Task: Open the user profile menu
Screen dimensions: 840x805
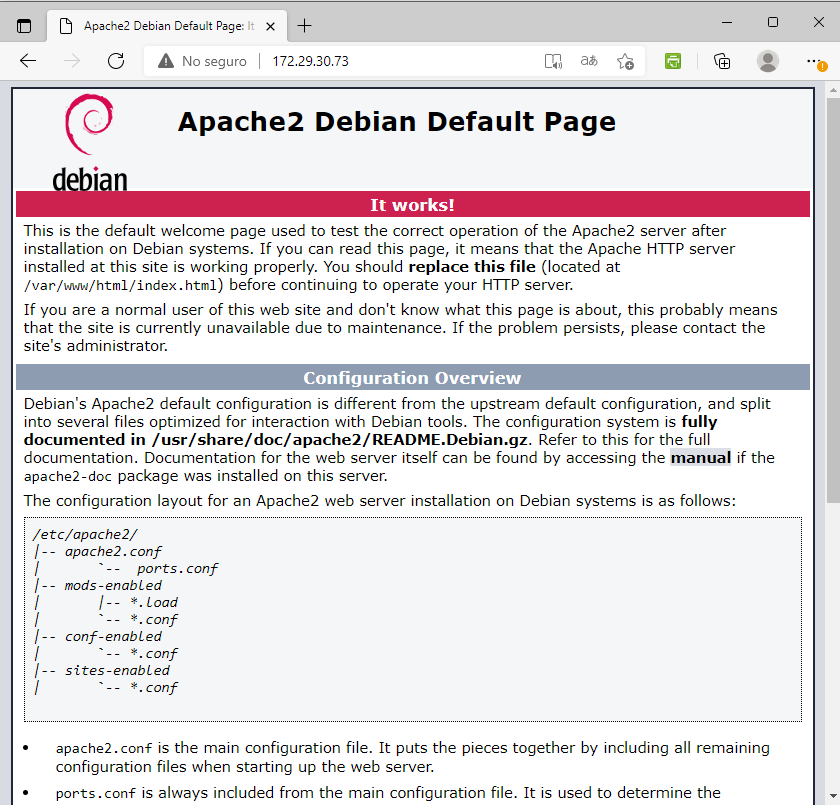Action: (x=768, y=61)
